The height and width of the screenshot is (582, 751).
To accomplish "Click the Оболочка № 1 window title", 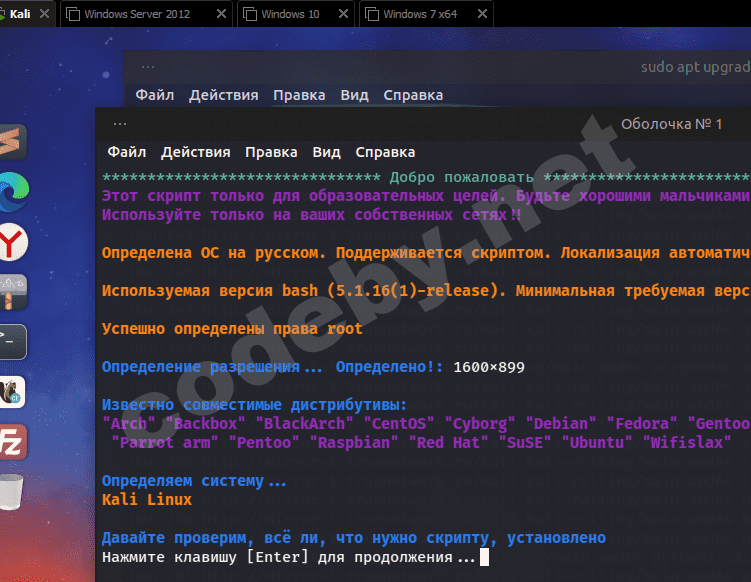I will coord(671,125).
